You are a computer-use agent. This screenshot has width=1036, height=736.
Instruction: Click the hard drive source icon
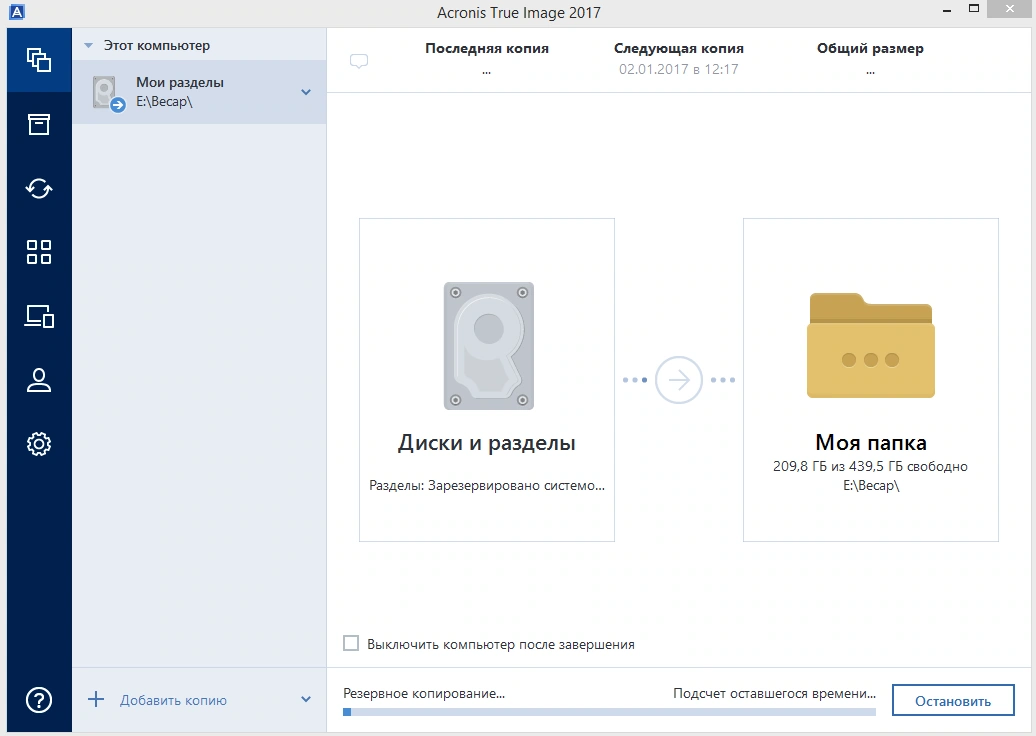(488, 346)
